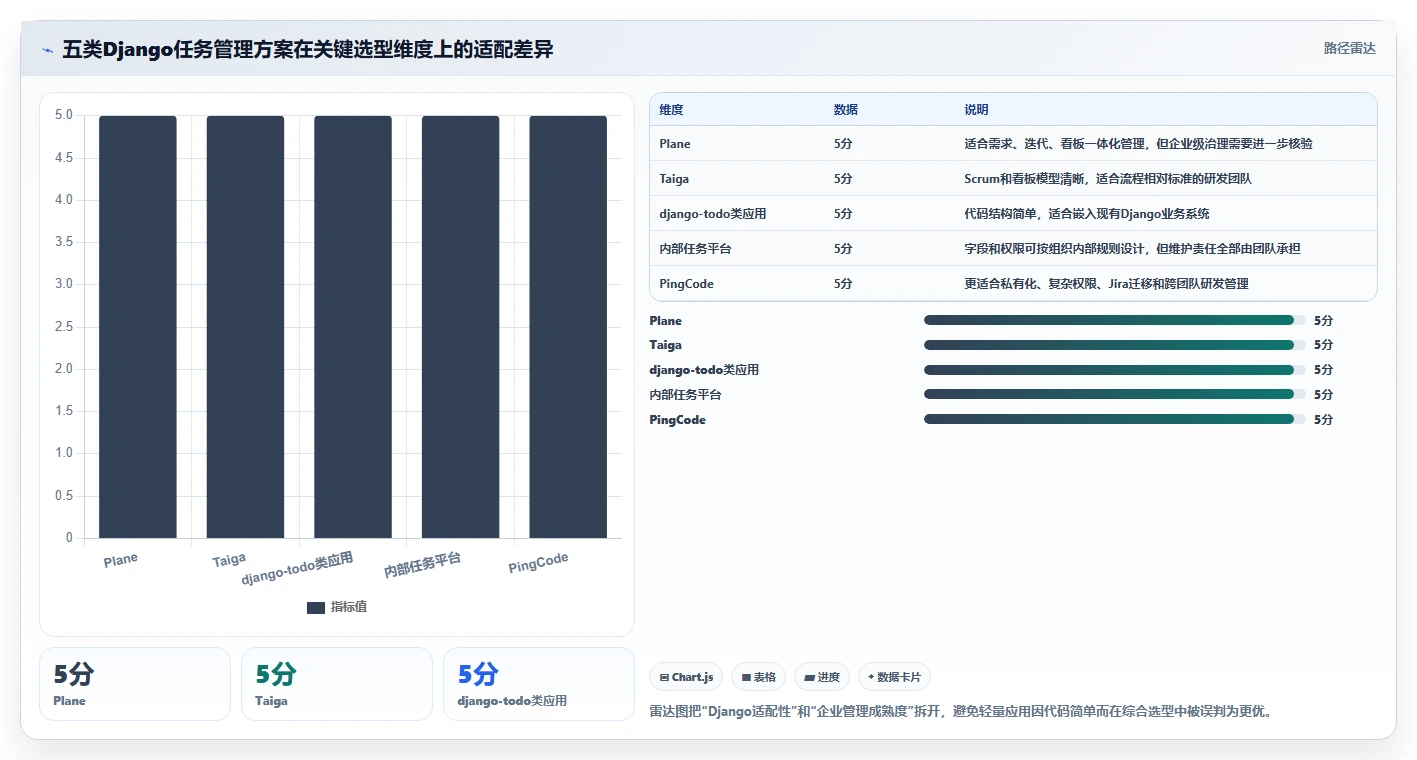Click the PingCode progress bar
This screenshot has width=1417, height=760.
tap(1115, 419)
